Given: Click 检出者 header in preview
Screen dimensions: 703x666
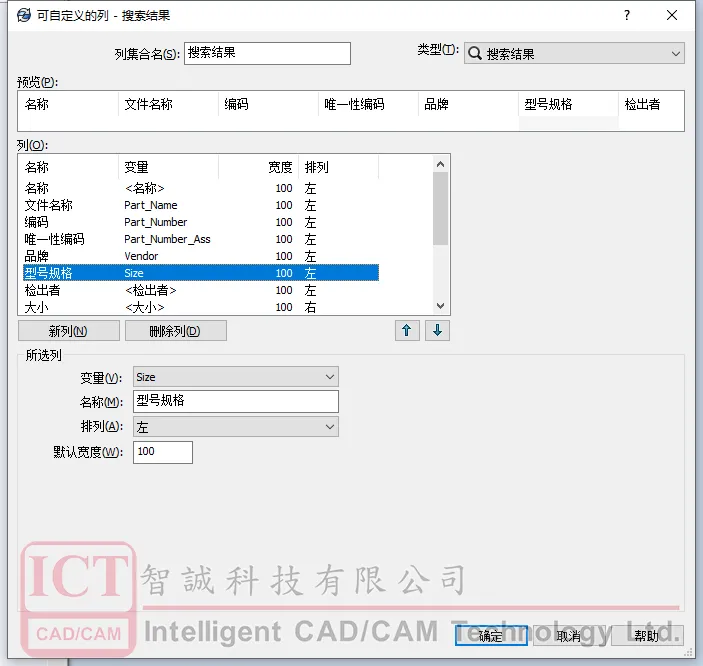Looking at the screenshot, I should point(651,104).
